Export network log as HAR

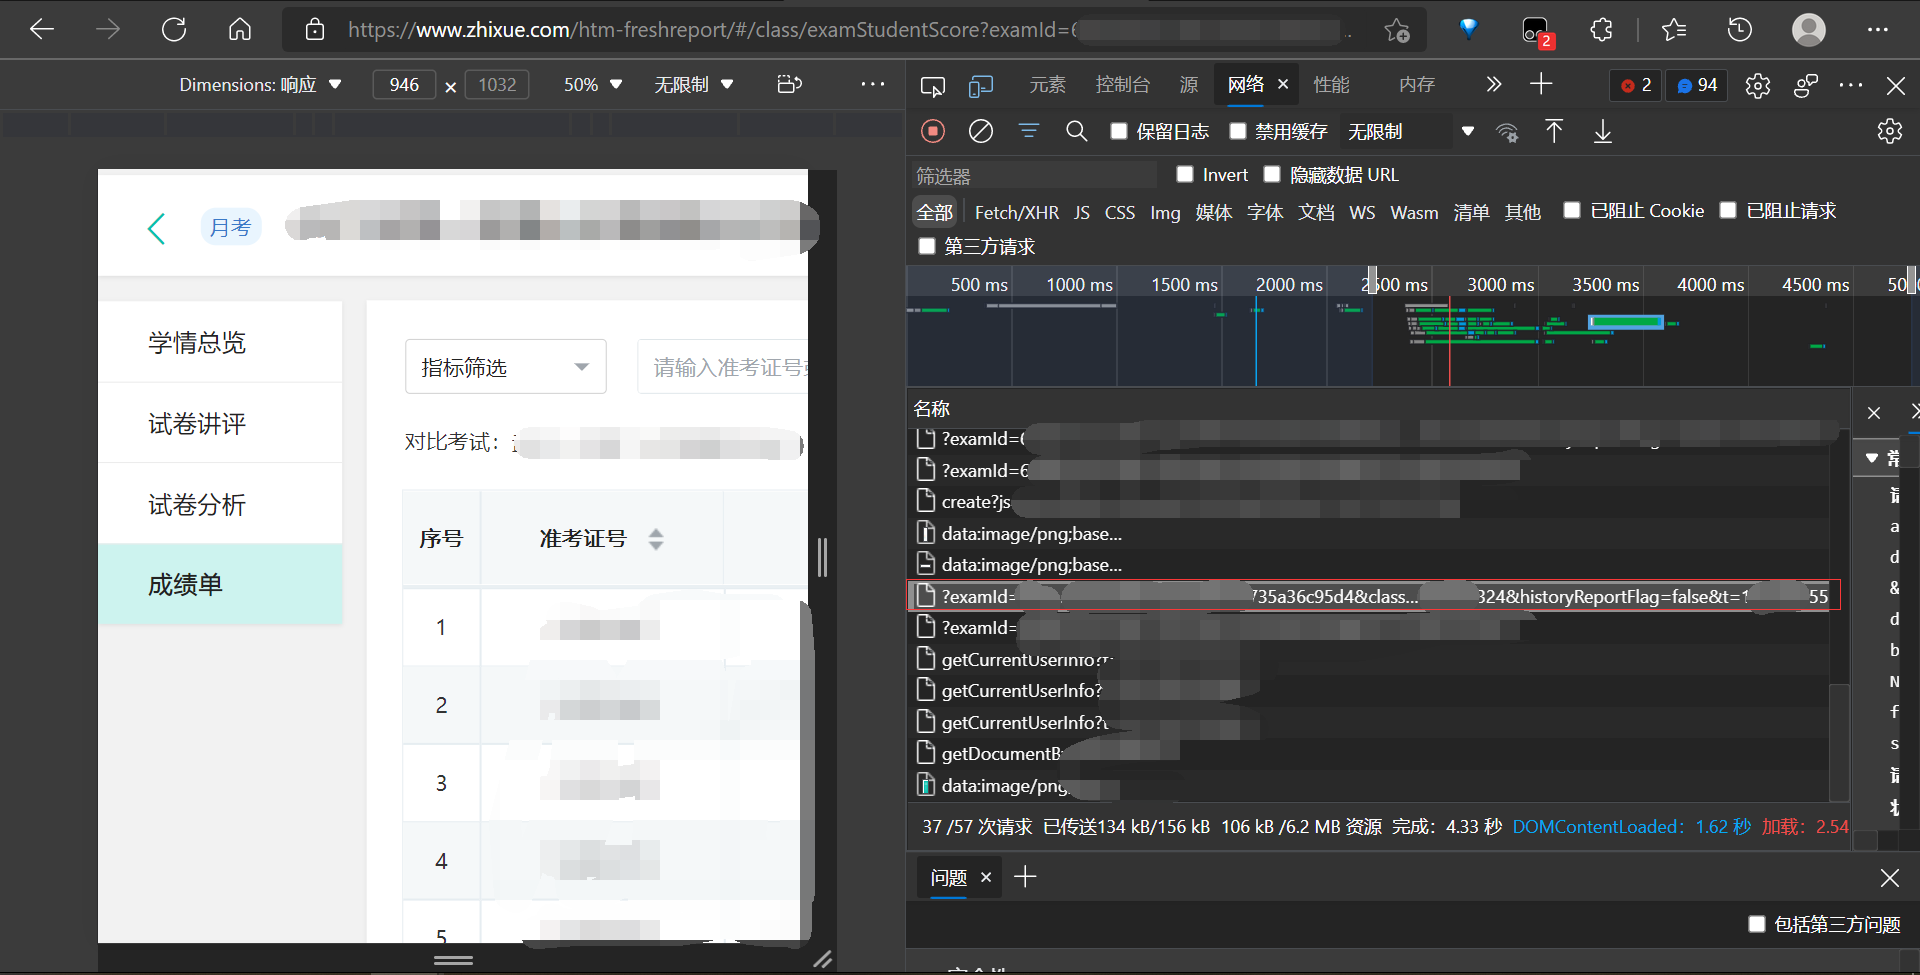(1602, 131)
